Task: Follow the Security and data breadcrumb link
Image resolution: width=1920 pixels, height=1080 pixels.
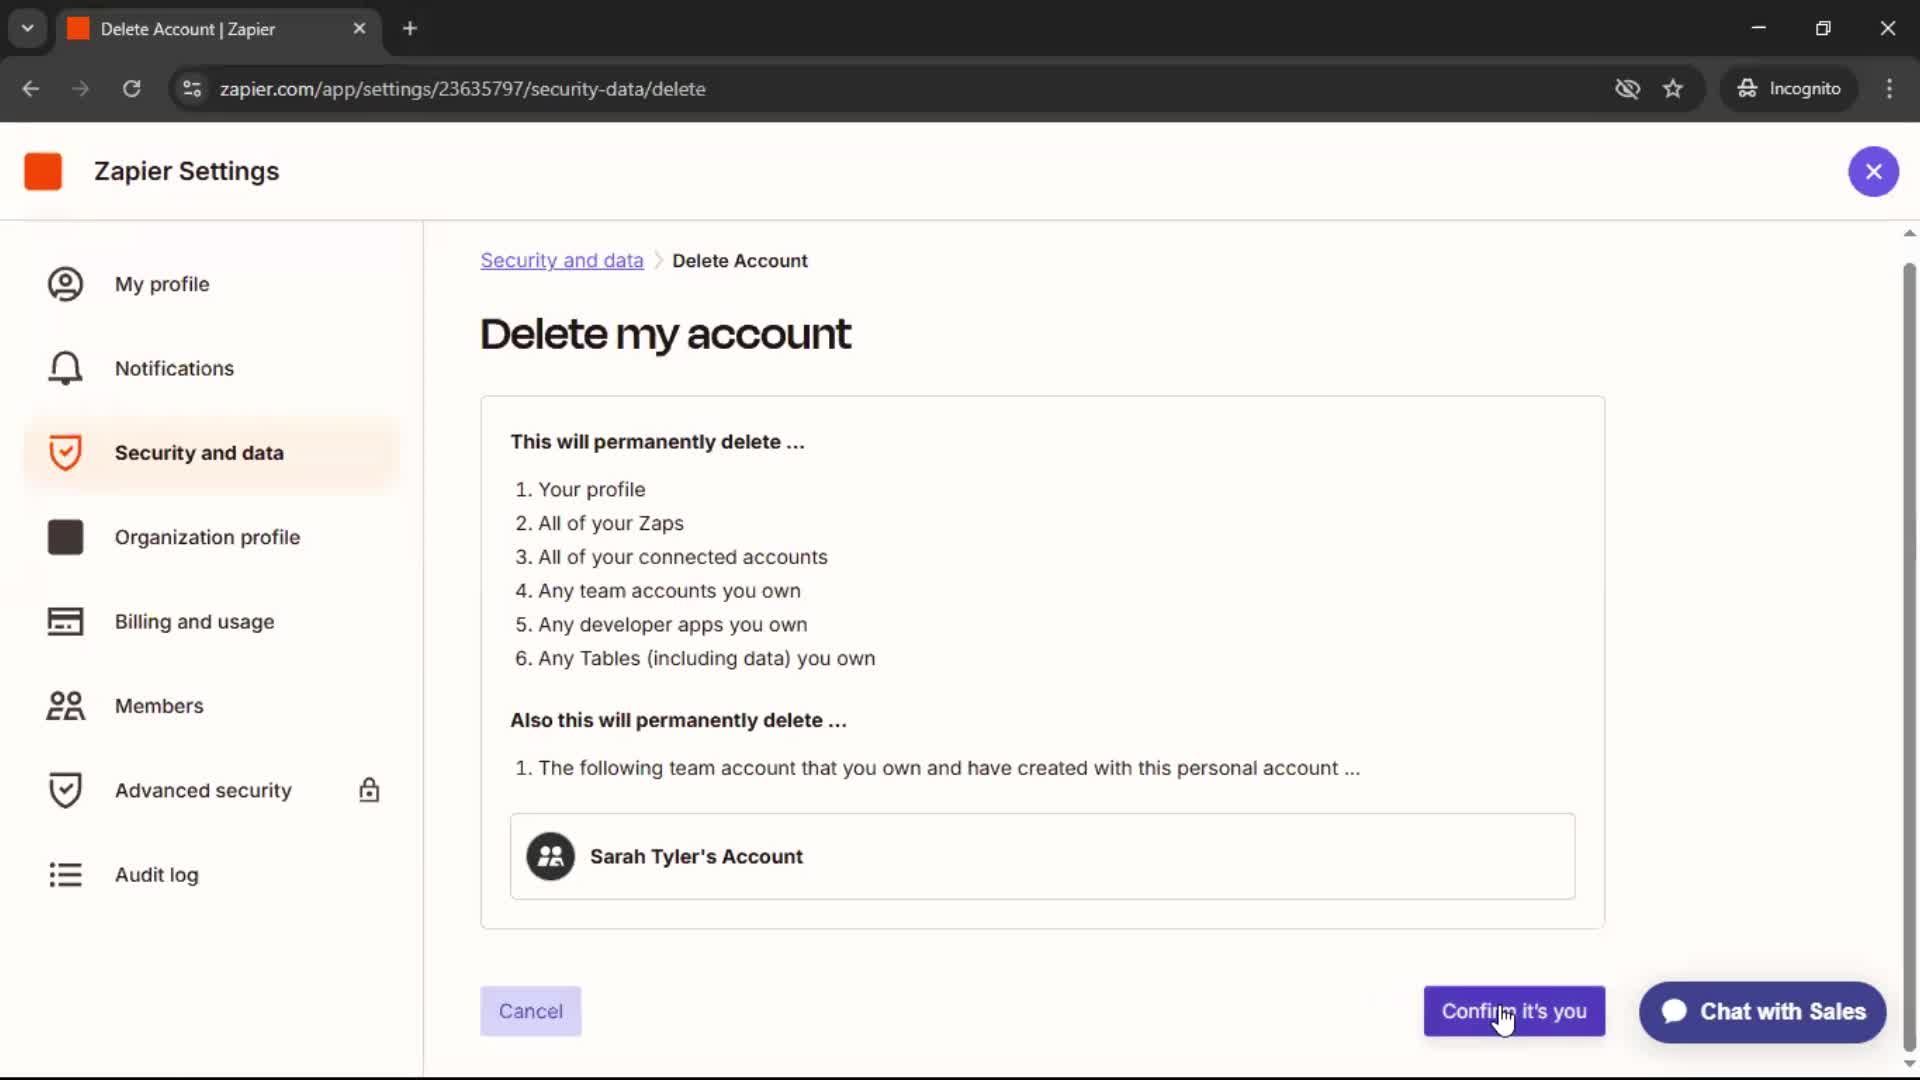Action: 561,260
